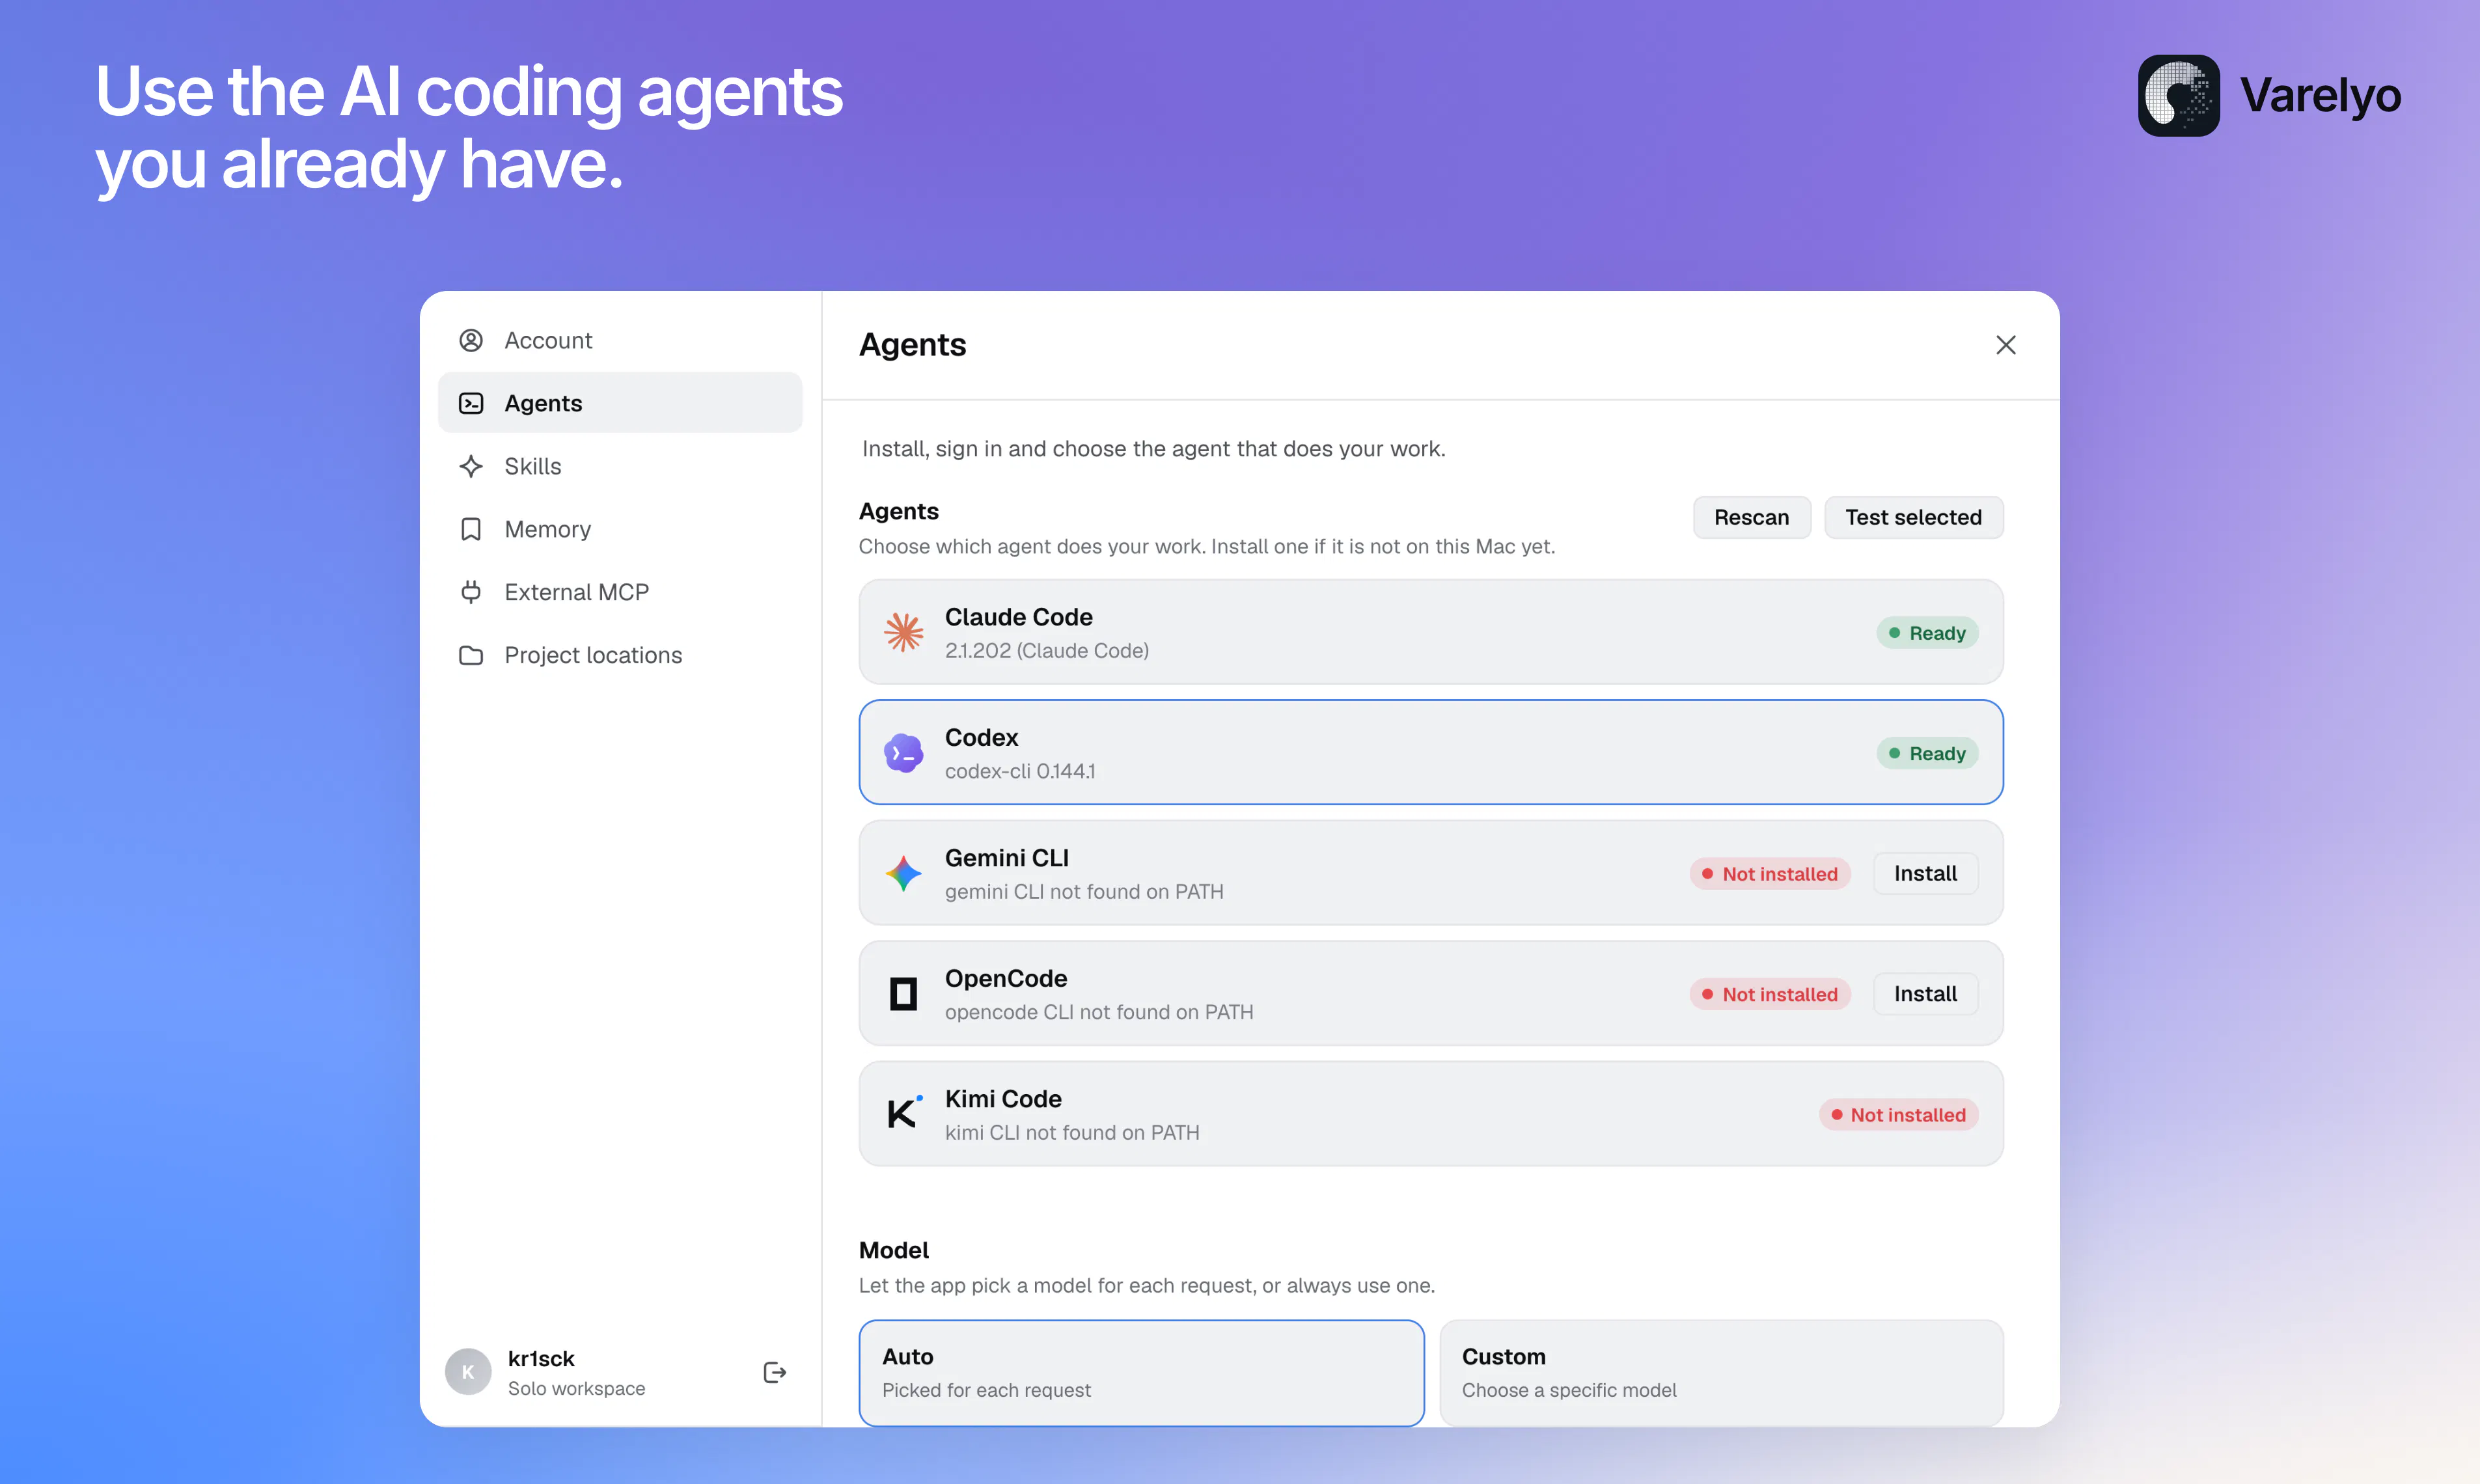Click the Kimi Code K logo
Viewport: 2480px width, 1484px height.
(904, 1112)
